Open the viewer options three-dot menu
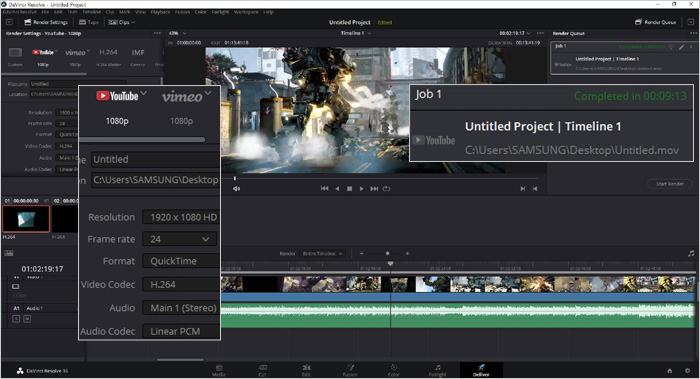 tap(540, 33)
